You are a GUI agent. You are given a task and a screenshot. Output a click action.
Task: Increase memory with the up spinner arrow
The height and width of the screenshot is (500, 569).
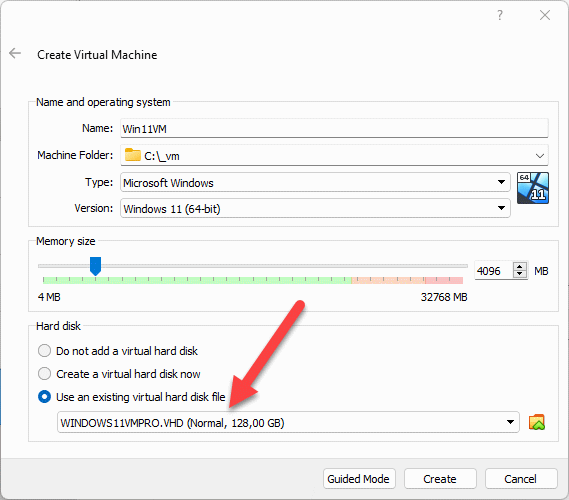[520, 267]
